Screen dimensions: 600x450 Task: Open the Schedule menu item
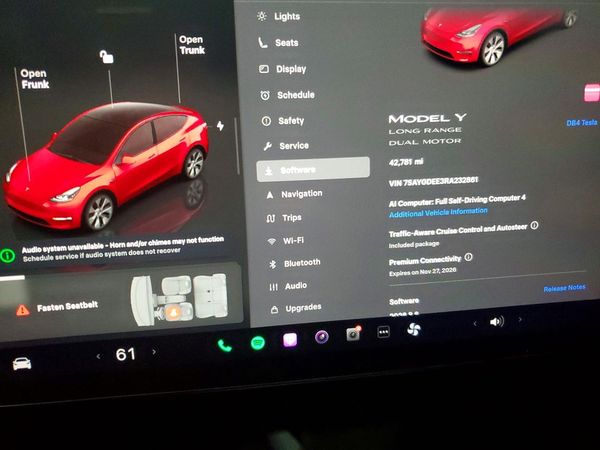coord(287,95)
